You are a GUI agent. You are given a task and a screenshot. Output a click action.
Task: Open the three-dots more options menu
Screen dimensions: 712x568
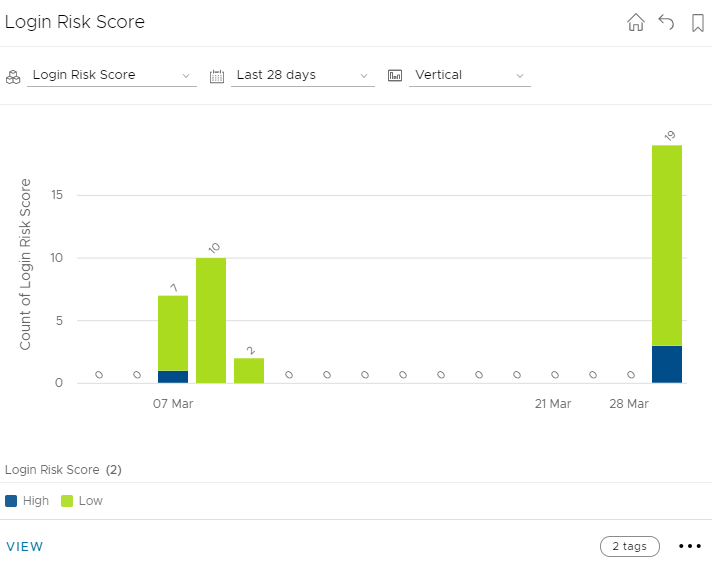click(690, 546)
